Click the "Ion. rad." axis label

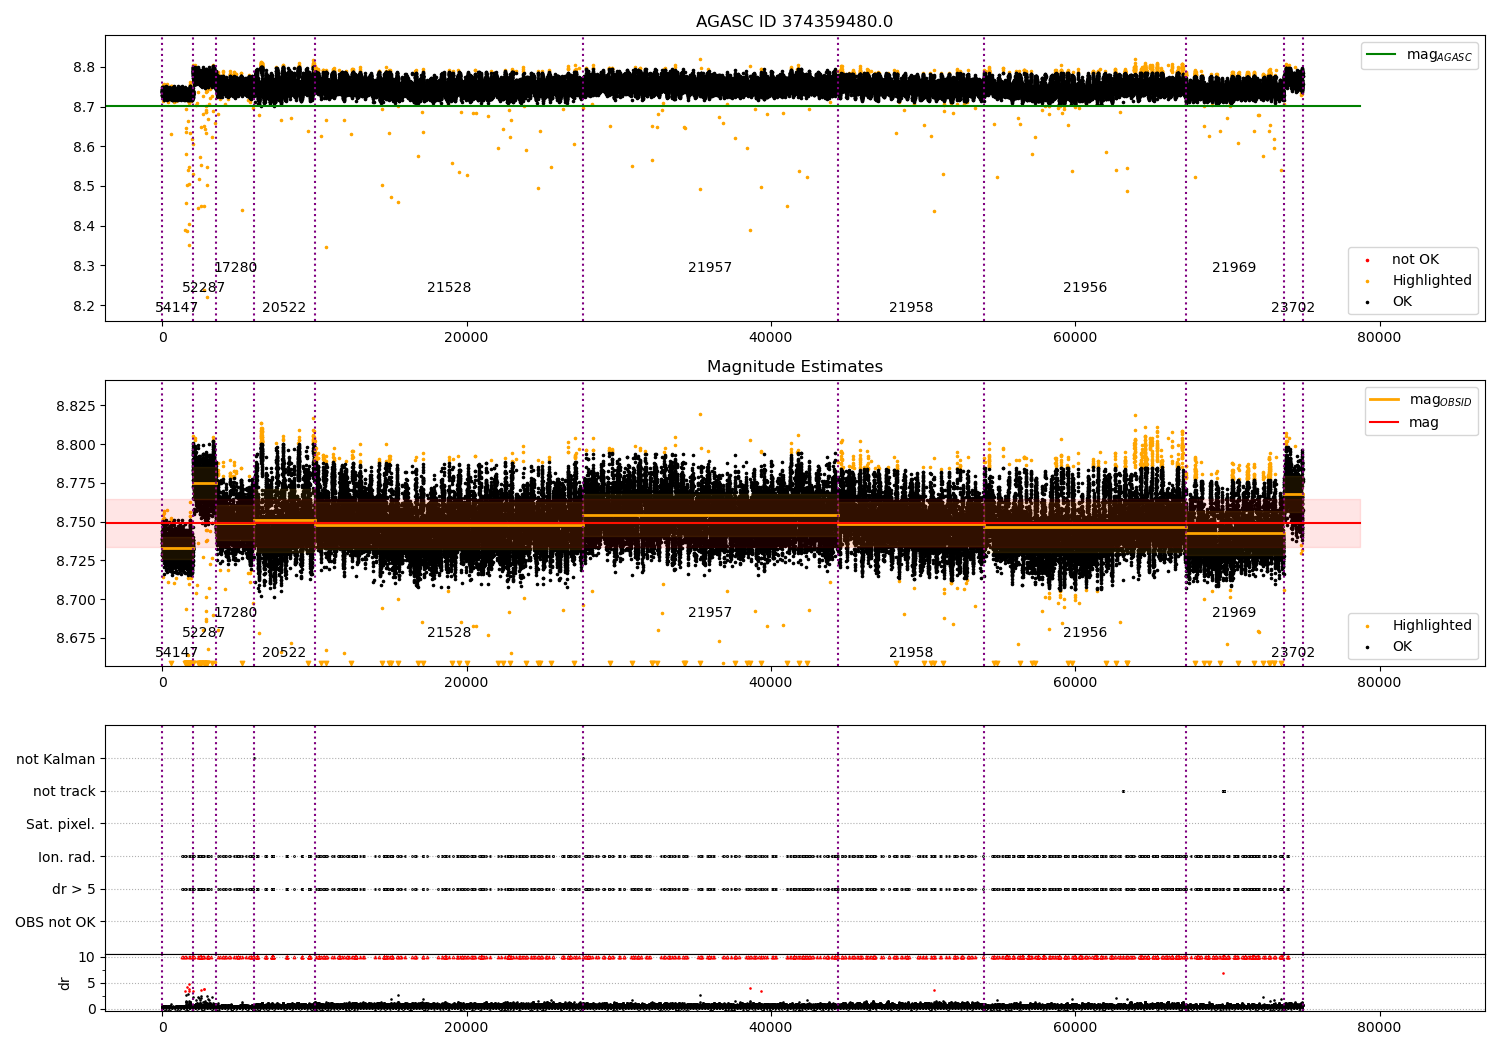click(x=67, y=858)
